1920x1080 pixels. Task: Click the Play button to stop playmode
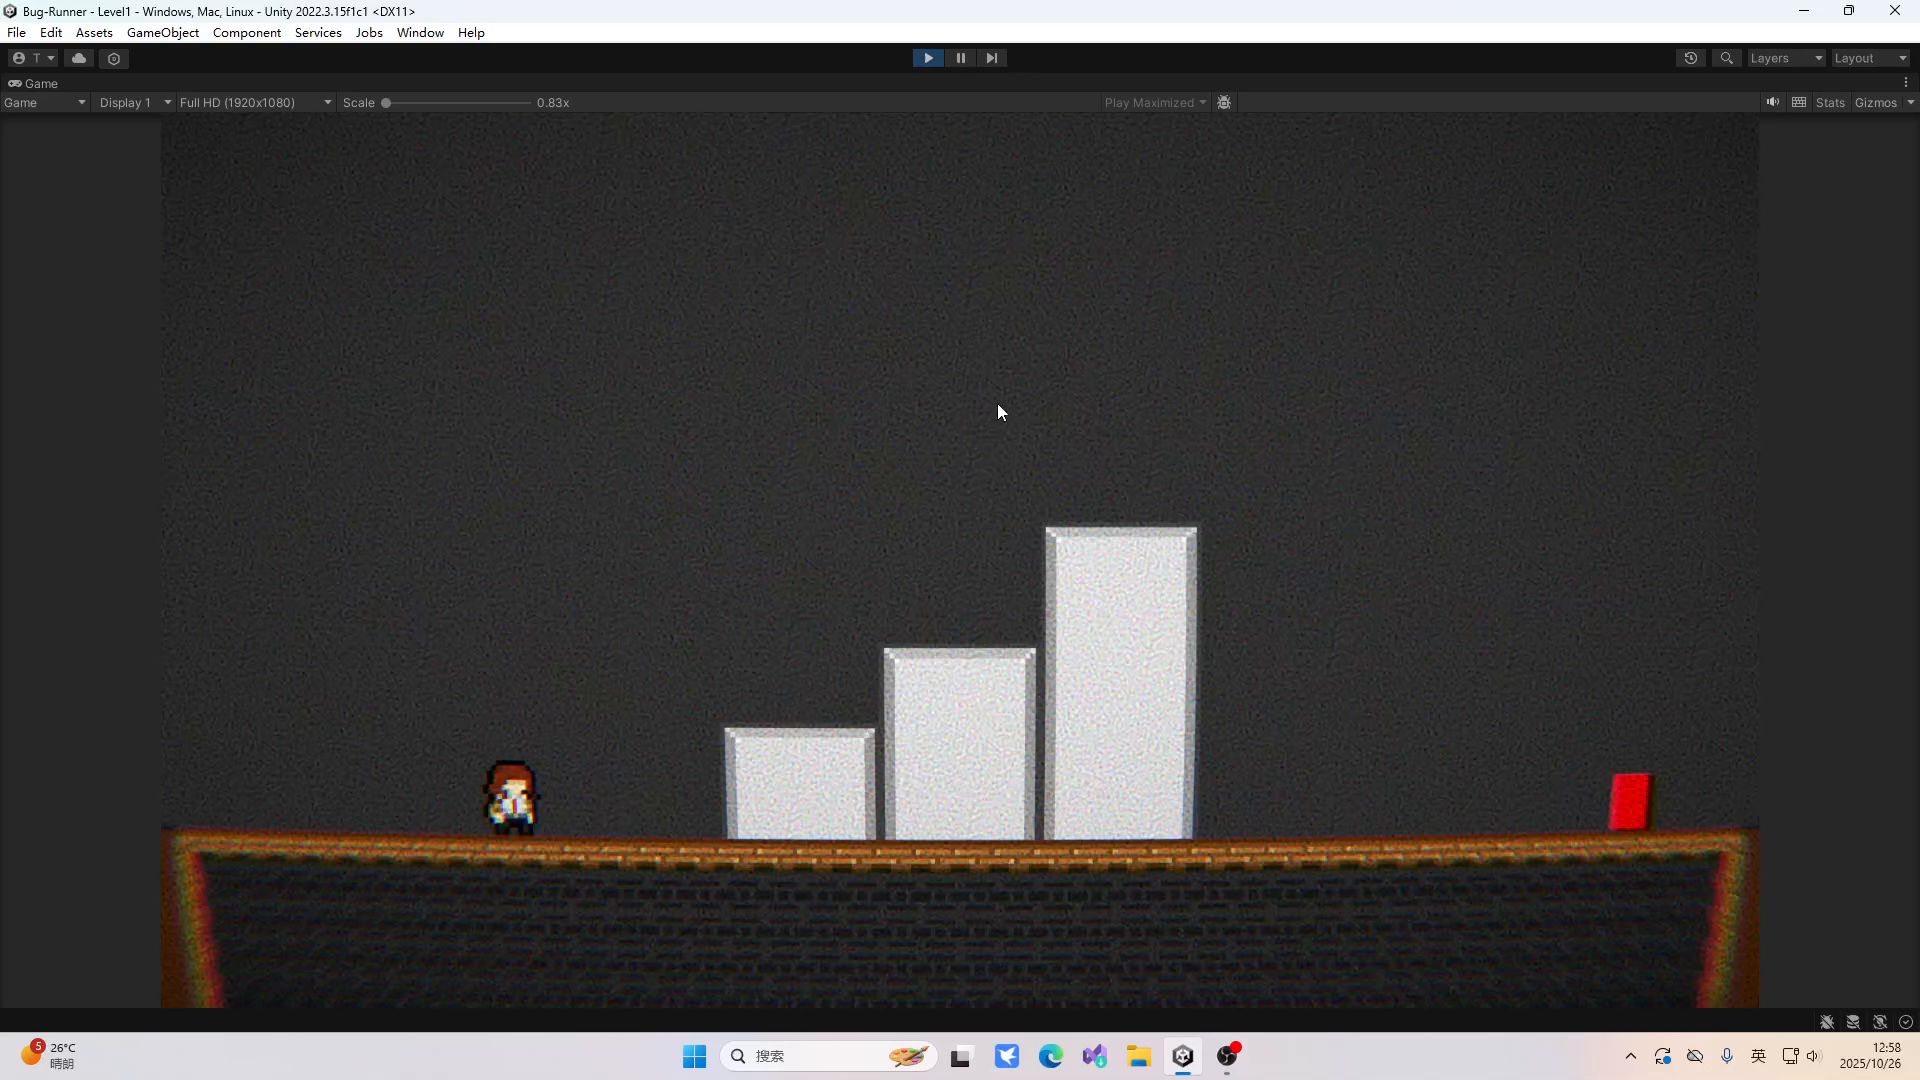[928, 58]
